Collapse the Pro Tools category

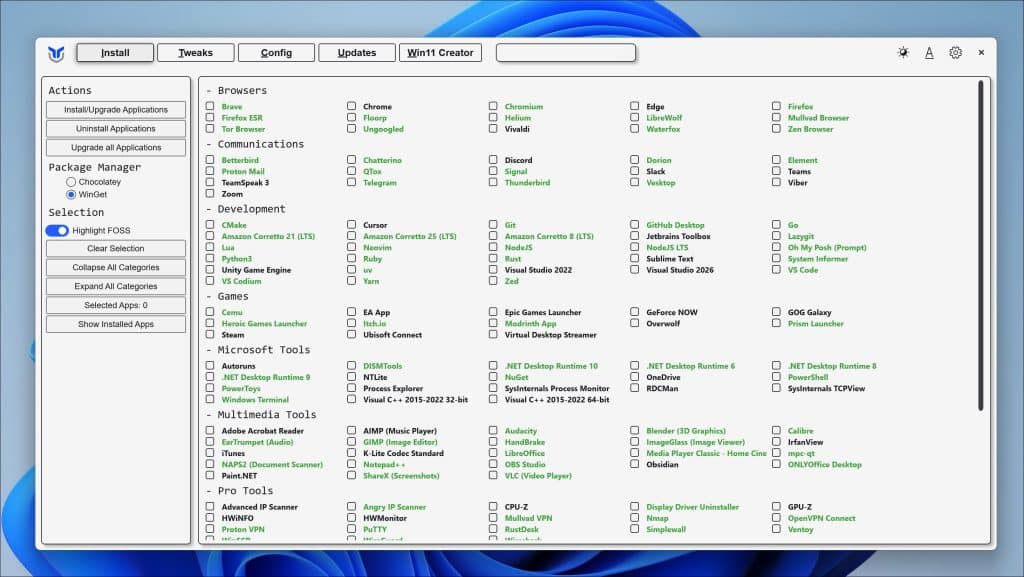240,491
